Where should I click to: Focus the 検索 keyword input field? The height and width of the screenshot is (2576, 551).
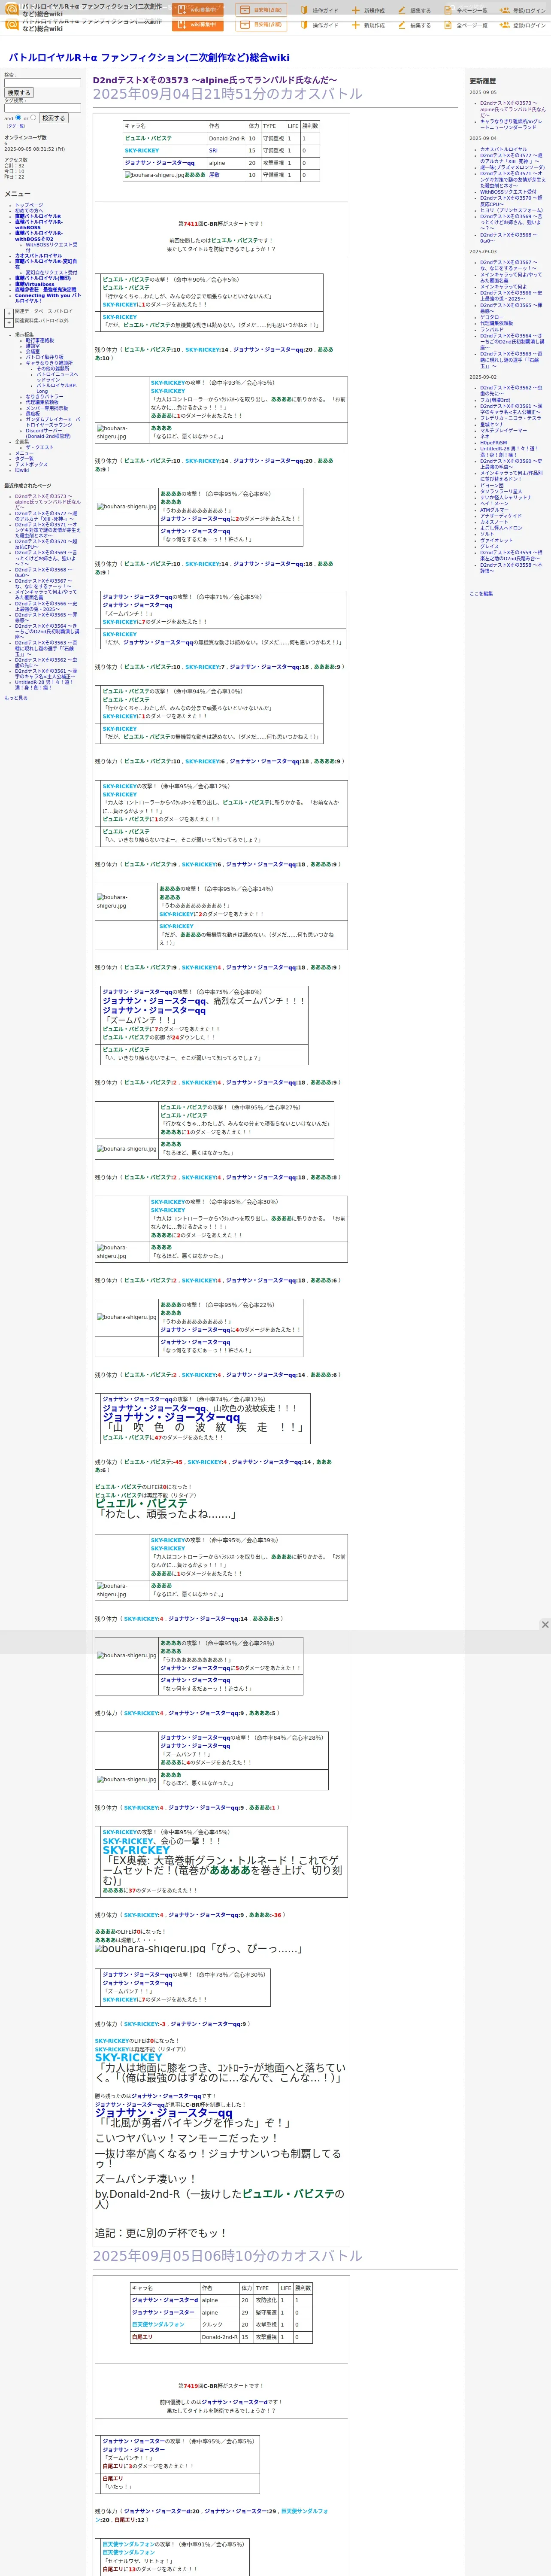[x=42, y=83]
